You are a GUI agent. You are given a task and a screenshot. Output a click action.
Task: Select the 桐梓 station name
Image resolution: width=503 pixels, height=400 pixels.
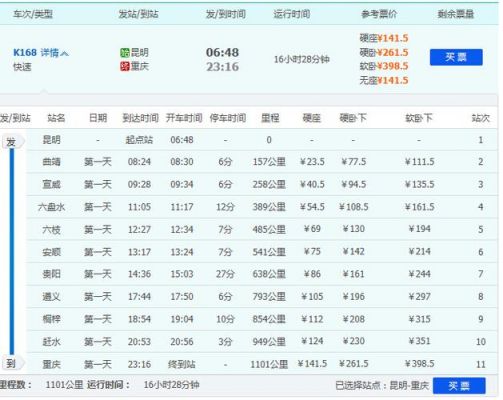click(x=52, y=319)
